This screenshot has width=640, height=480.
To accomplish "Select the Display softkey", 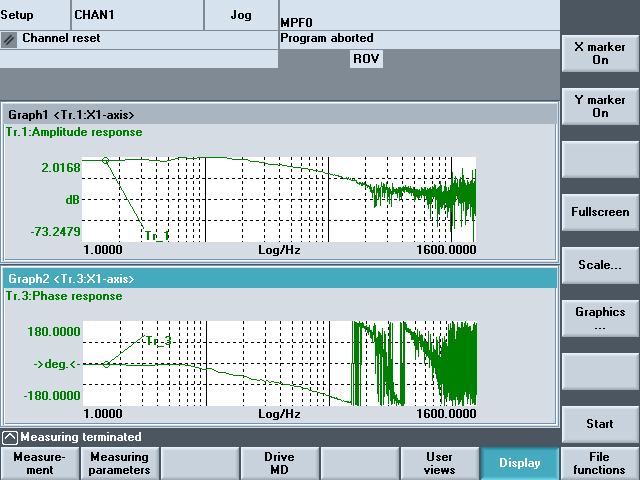I will point(520,463).
